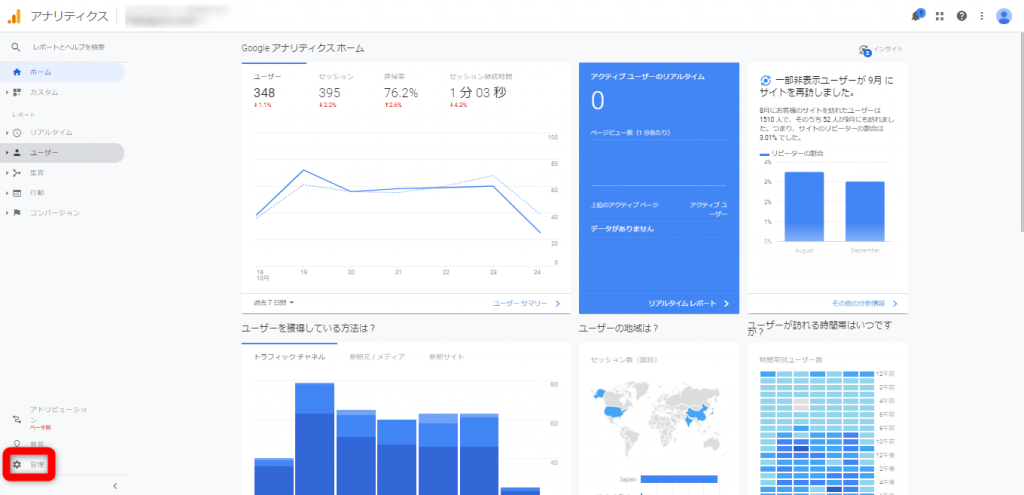The height and width of the screenshot is (495, 1024).
Task: Click the active users count 0
Action: tap(598, 101)
